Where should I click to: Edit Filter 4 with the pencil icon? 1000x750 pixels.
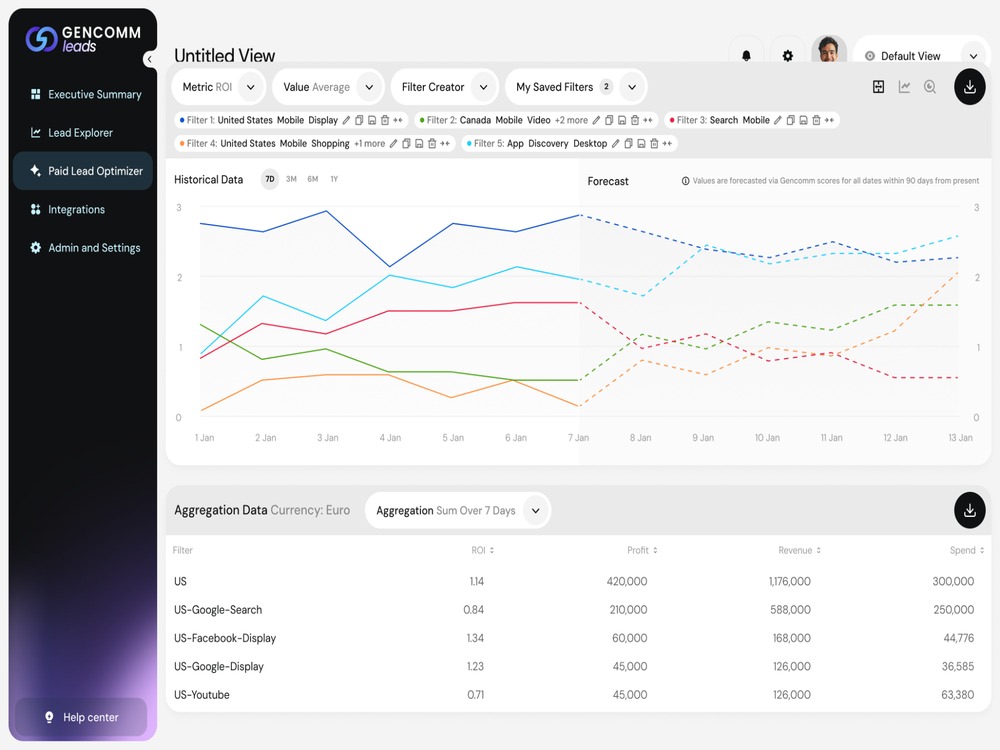click(393, 143)
